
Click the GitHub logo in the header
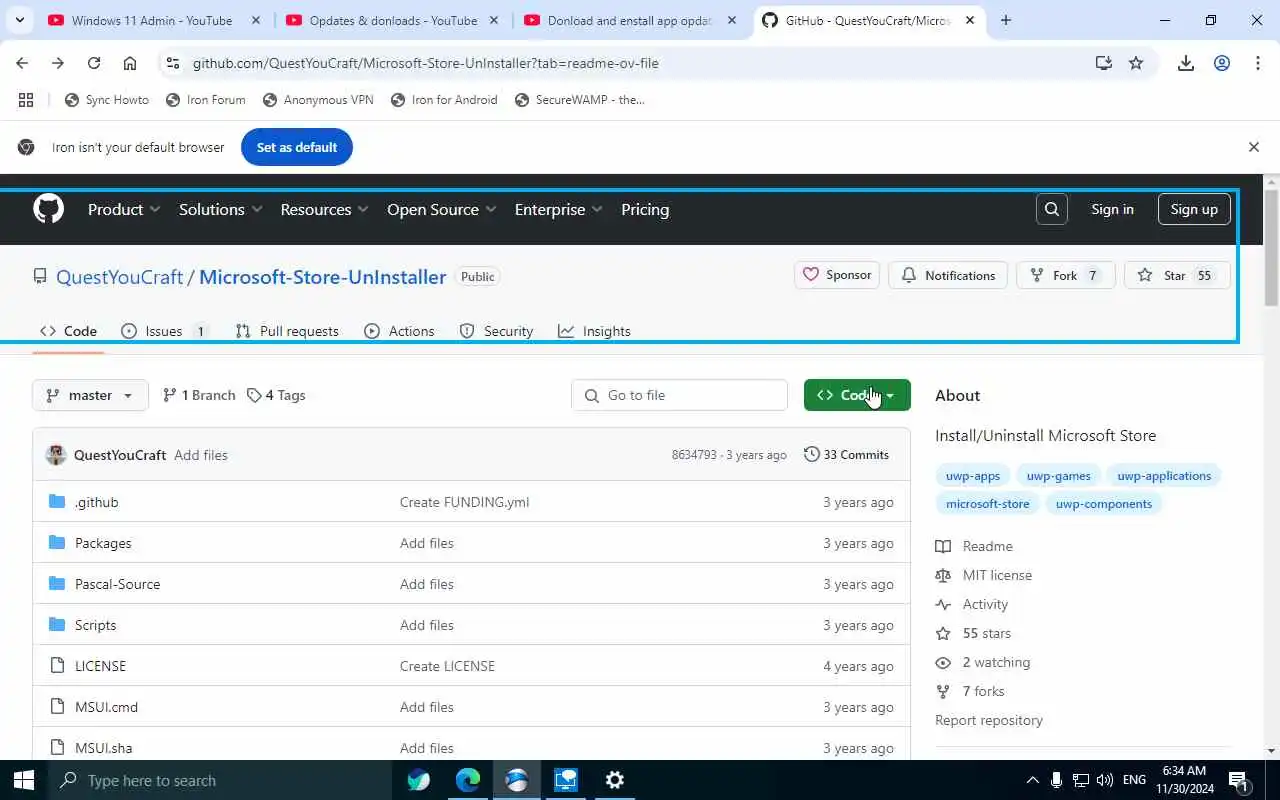point(48,209)
